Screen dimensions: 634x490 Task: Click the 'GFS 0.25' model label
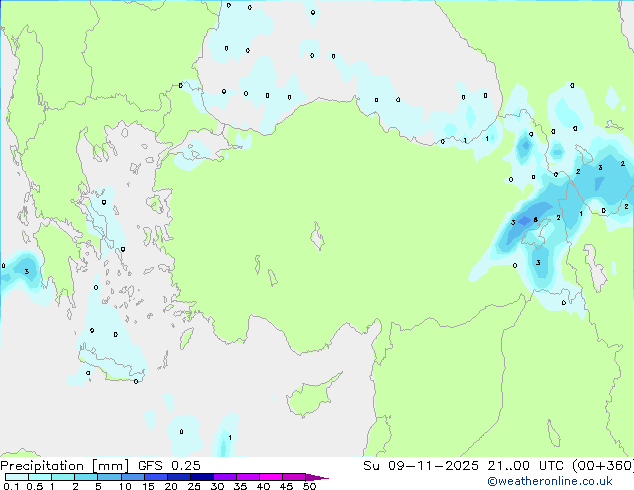(x=169, y=466)
